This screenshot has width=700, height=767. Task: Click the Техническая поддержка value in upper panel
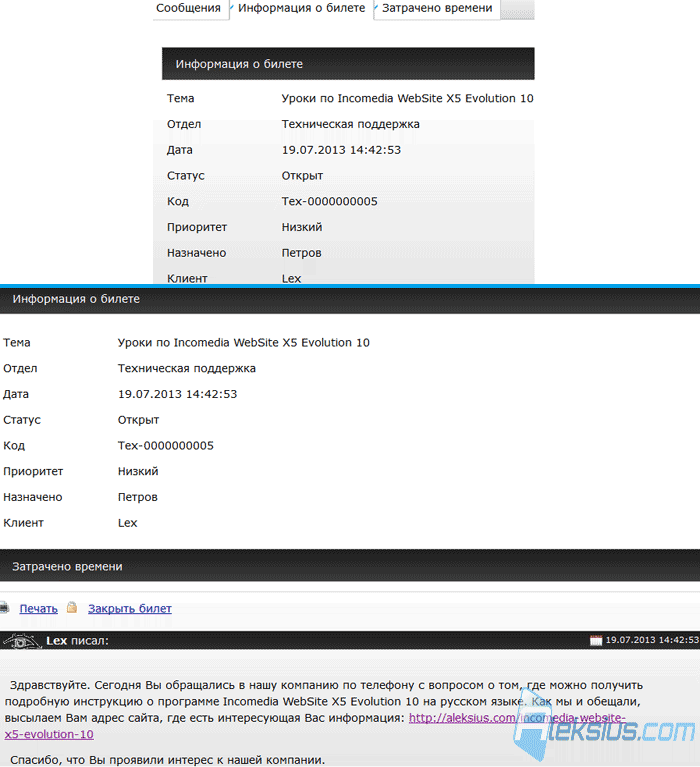coord(351,124)
